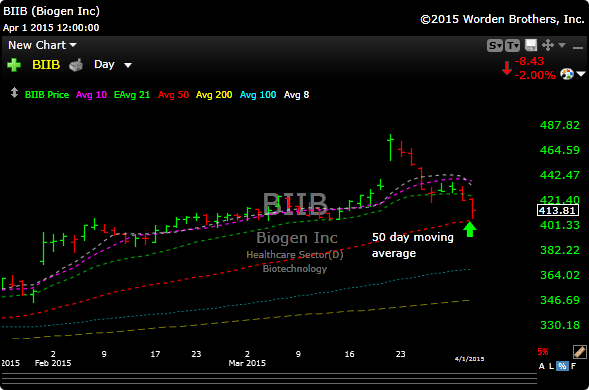589x390 pixels.
Task: Expand the Day timeframe dropdown arrow
Action: (x=128, y=65)
